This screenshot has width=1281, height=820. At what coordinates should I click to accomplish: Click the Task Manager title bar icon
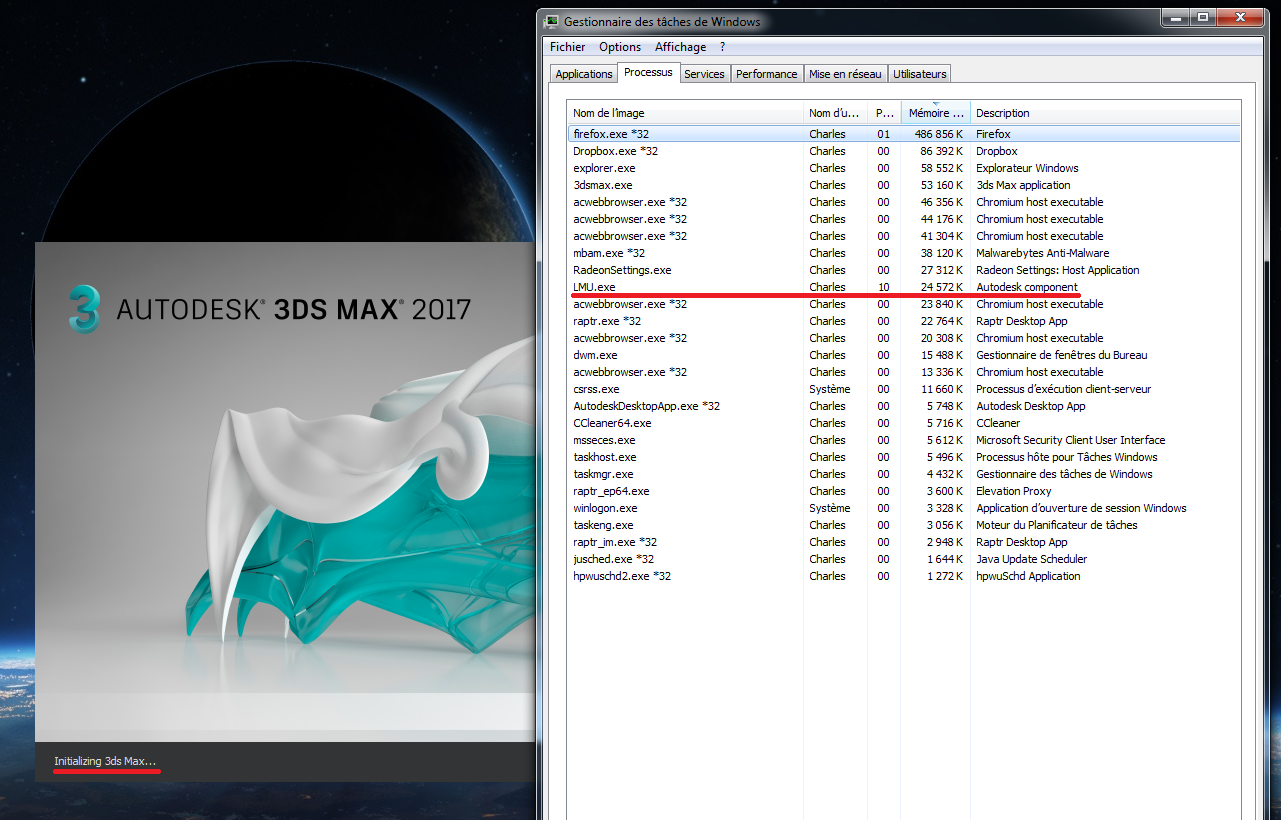[552, 21]
